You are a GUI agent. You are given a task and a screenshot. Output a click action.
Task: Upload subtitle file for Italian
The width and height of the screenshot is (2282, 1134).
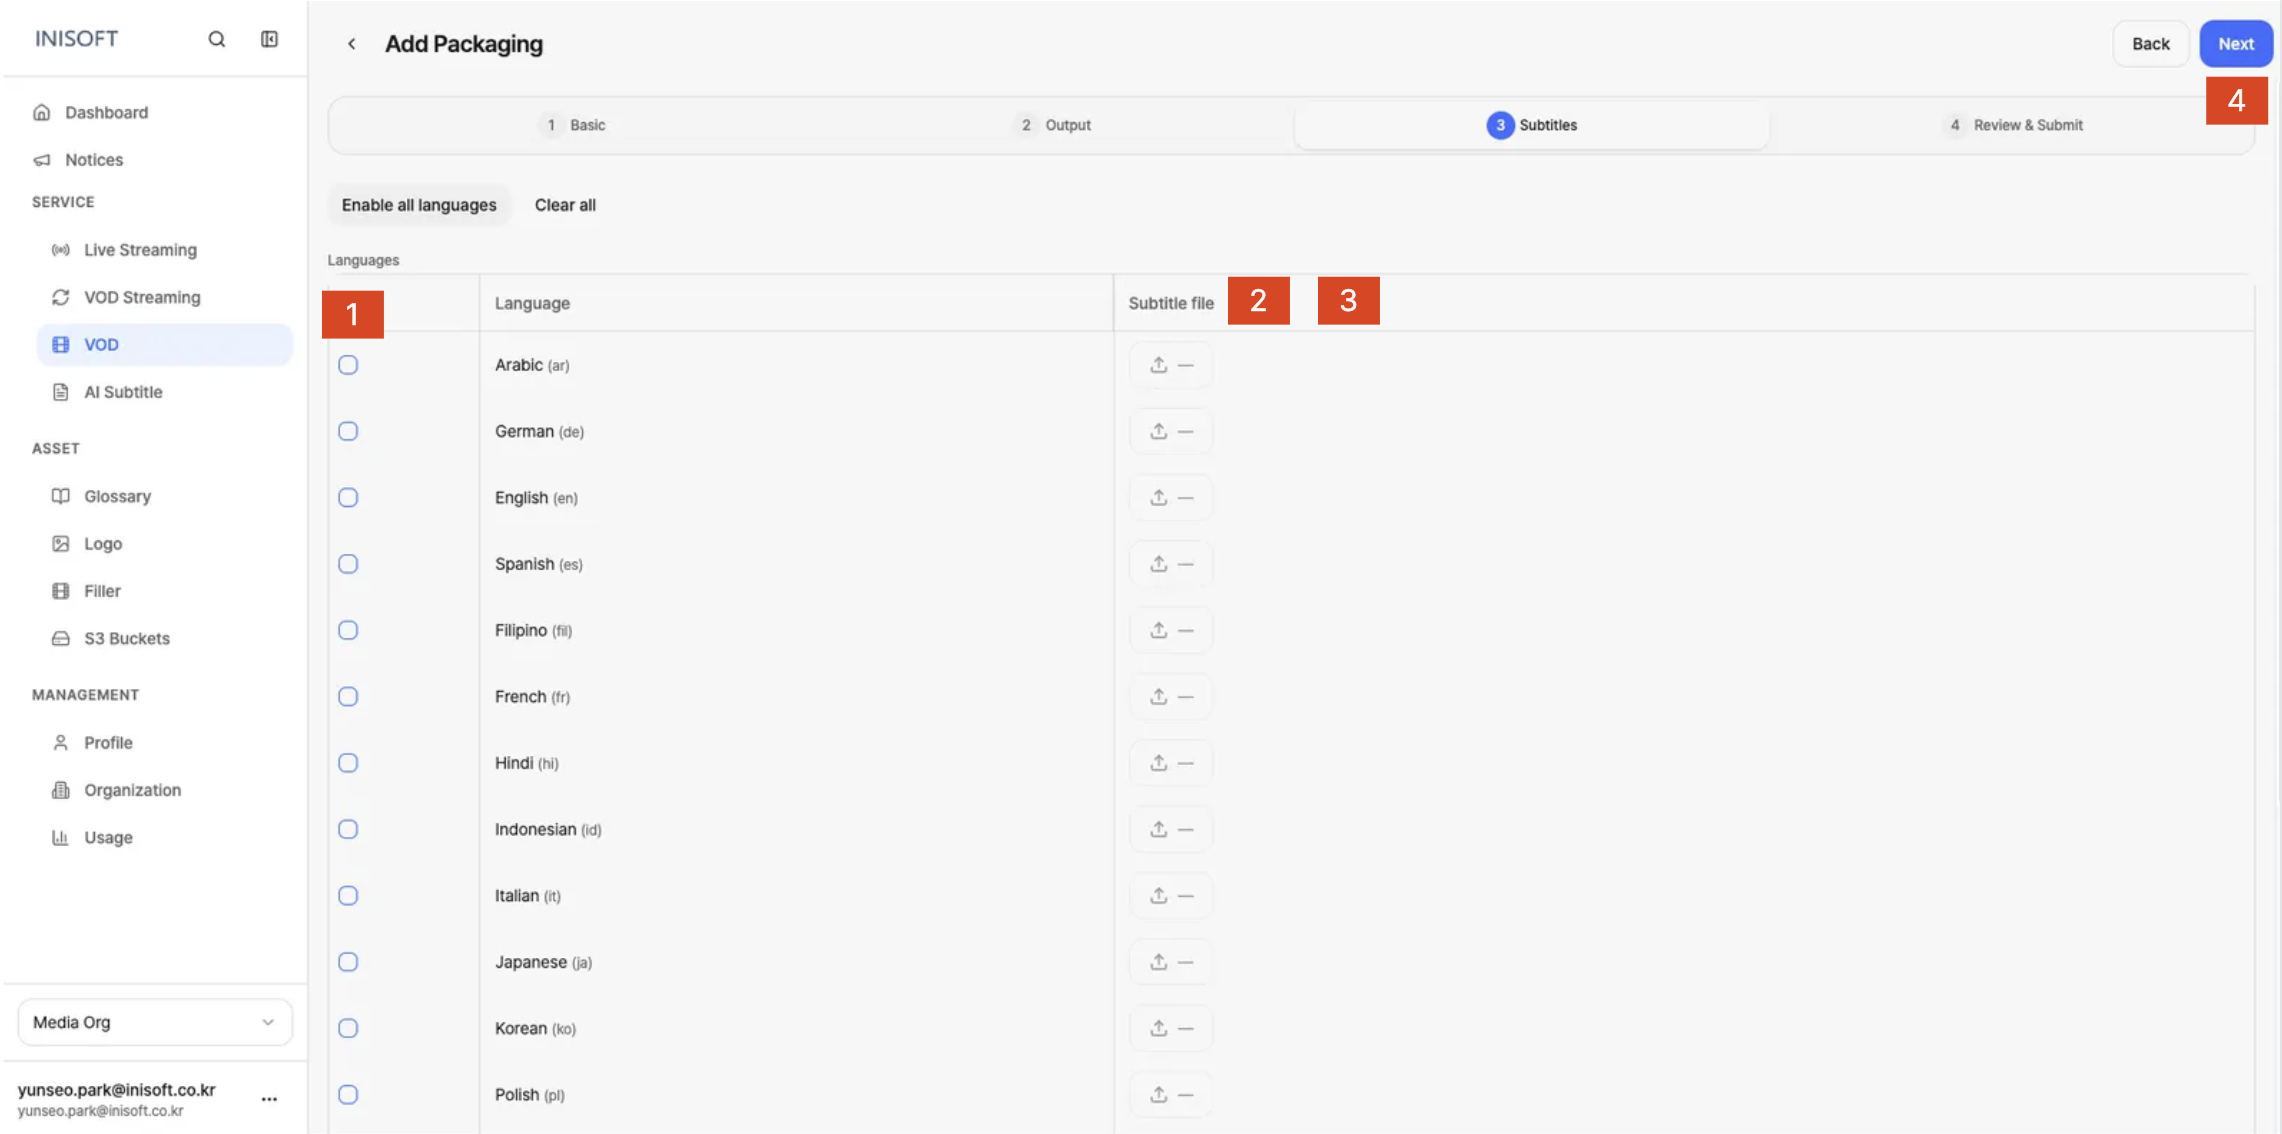[1171, 895]
